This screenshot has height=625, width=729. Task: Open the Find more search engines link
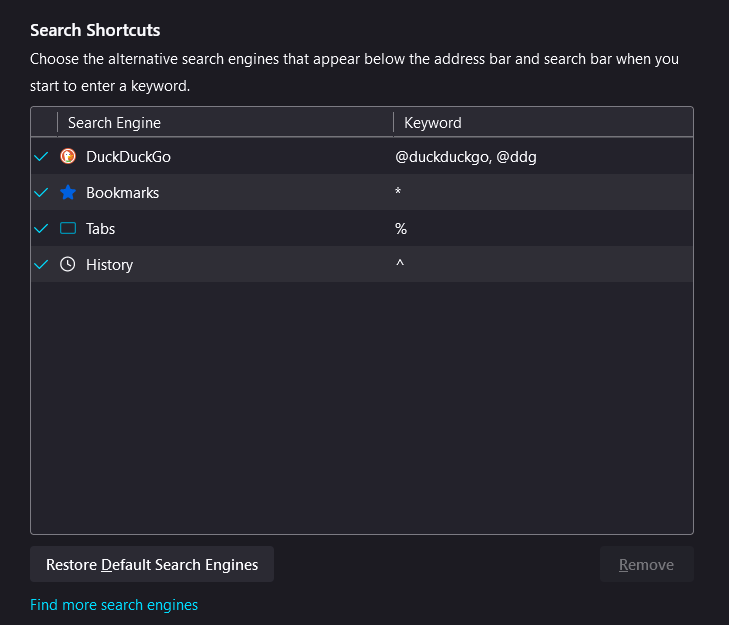114,604
